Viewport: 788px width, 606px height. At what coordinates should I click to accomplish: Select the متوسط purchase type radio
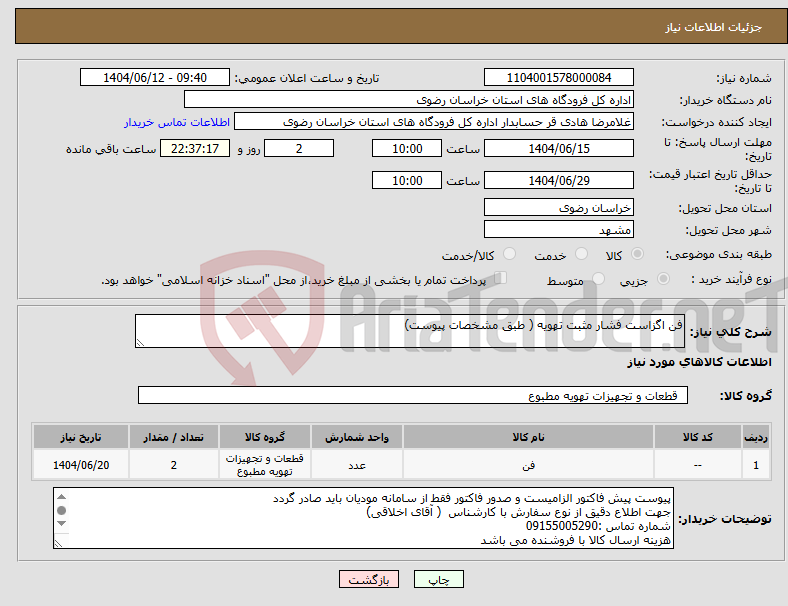[598, 279]
